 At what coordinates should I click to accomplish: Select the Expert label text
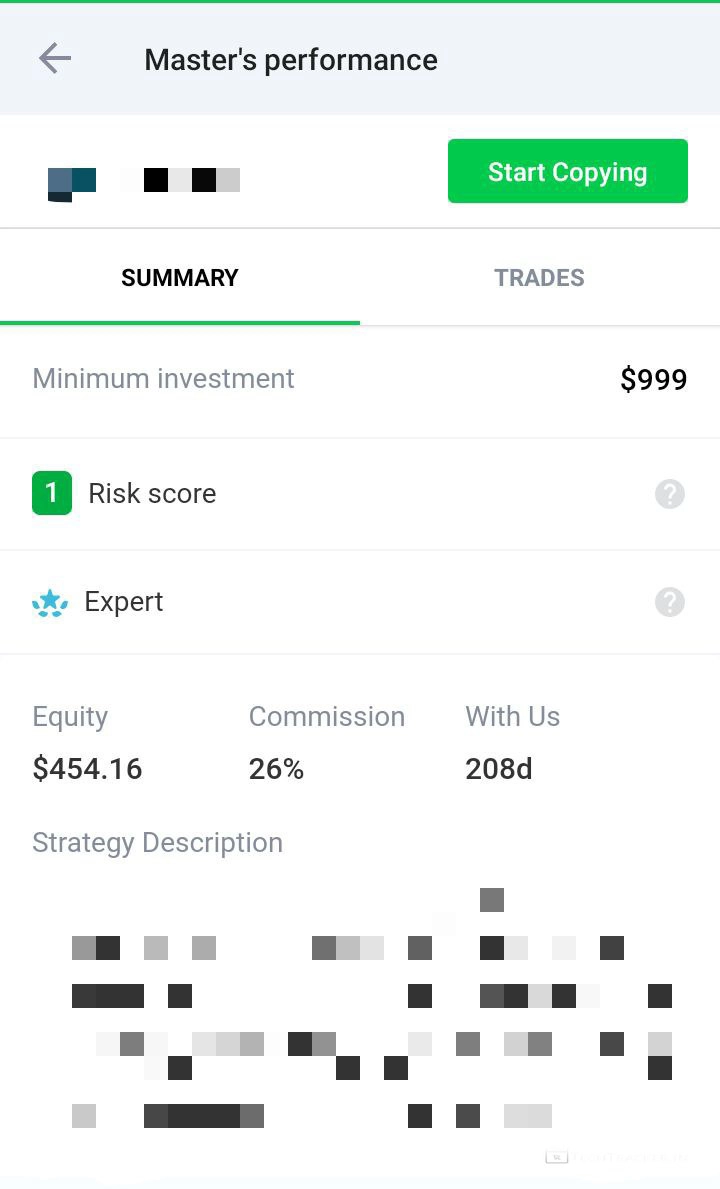(124, 602)
